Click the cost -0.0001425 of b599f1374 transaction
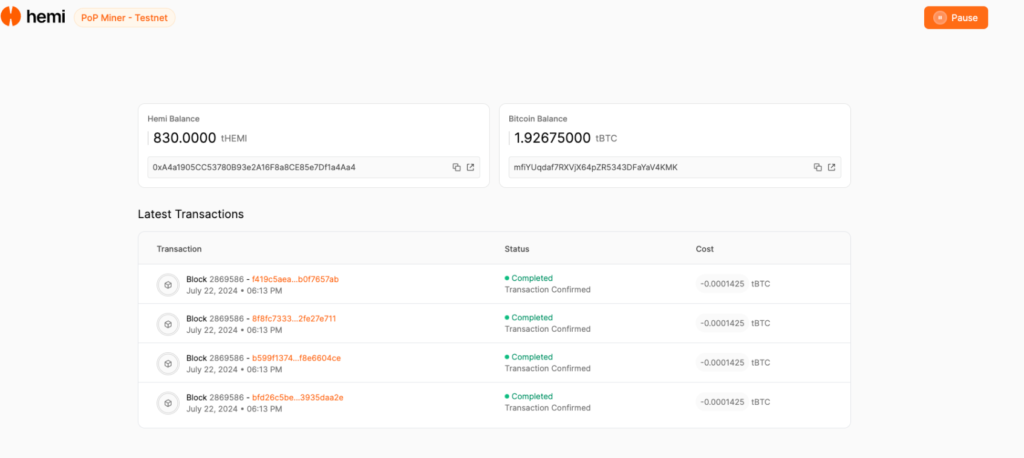 click(722, 363)
